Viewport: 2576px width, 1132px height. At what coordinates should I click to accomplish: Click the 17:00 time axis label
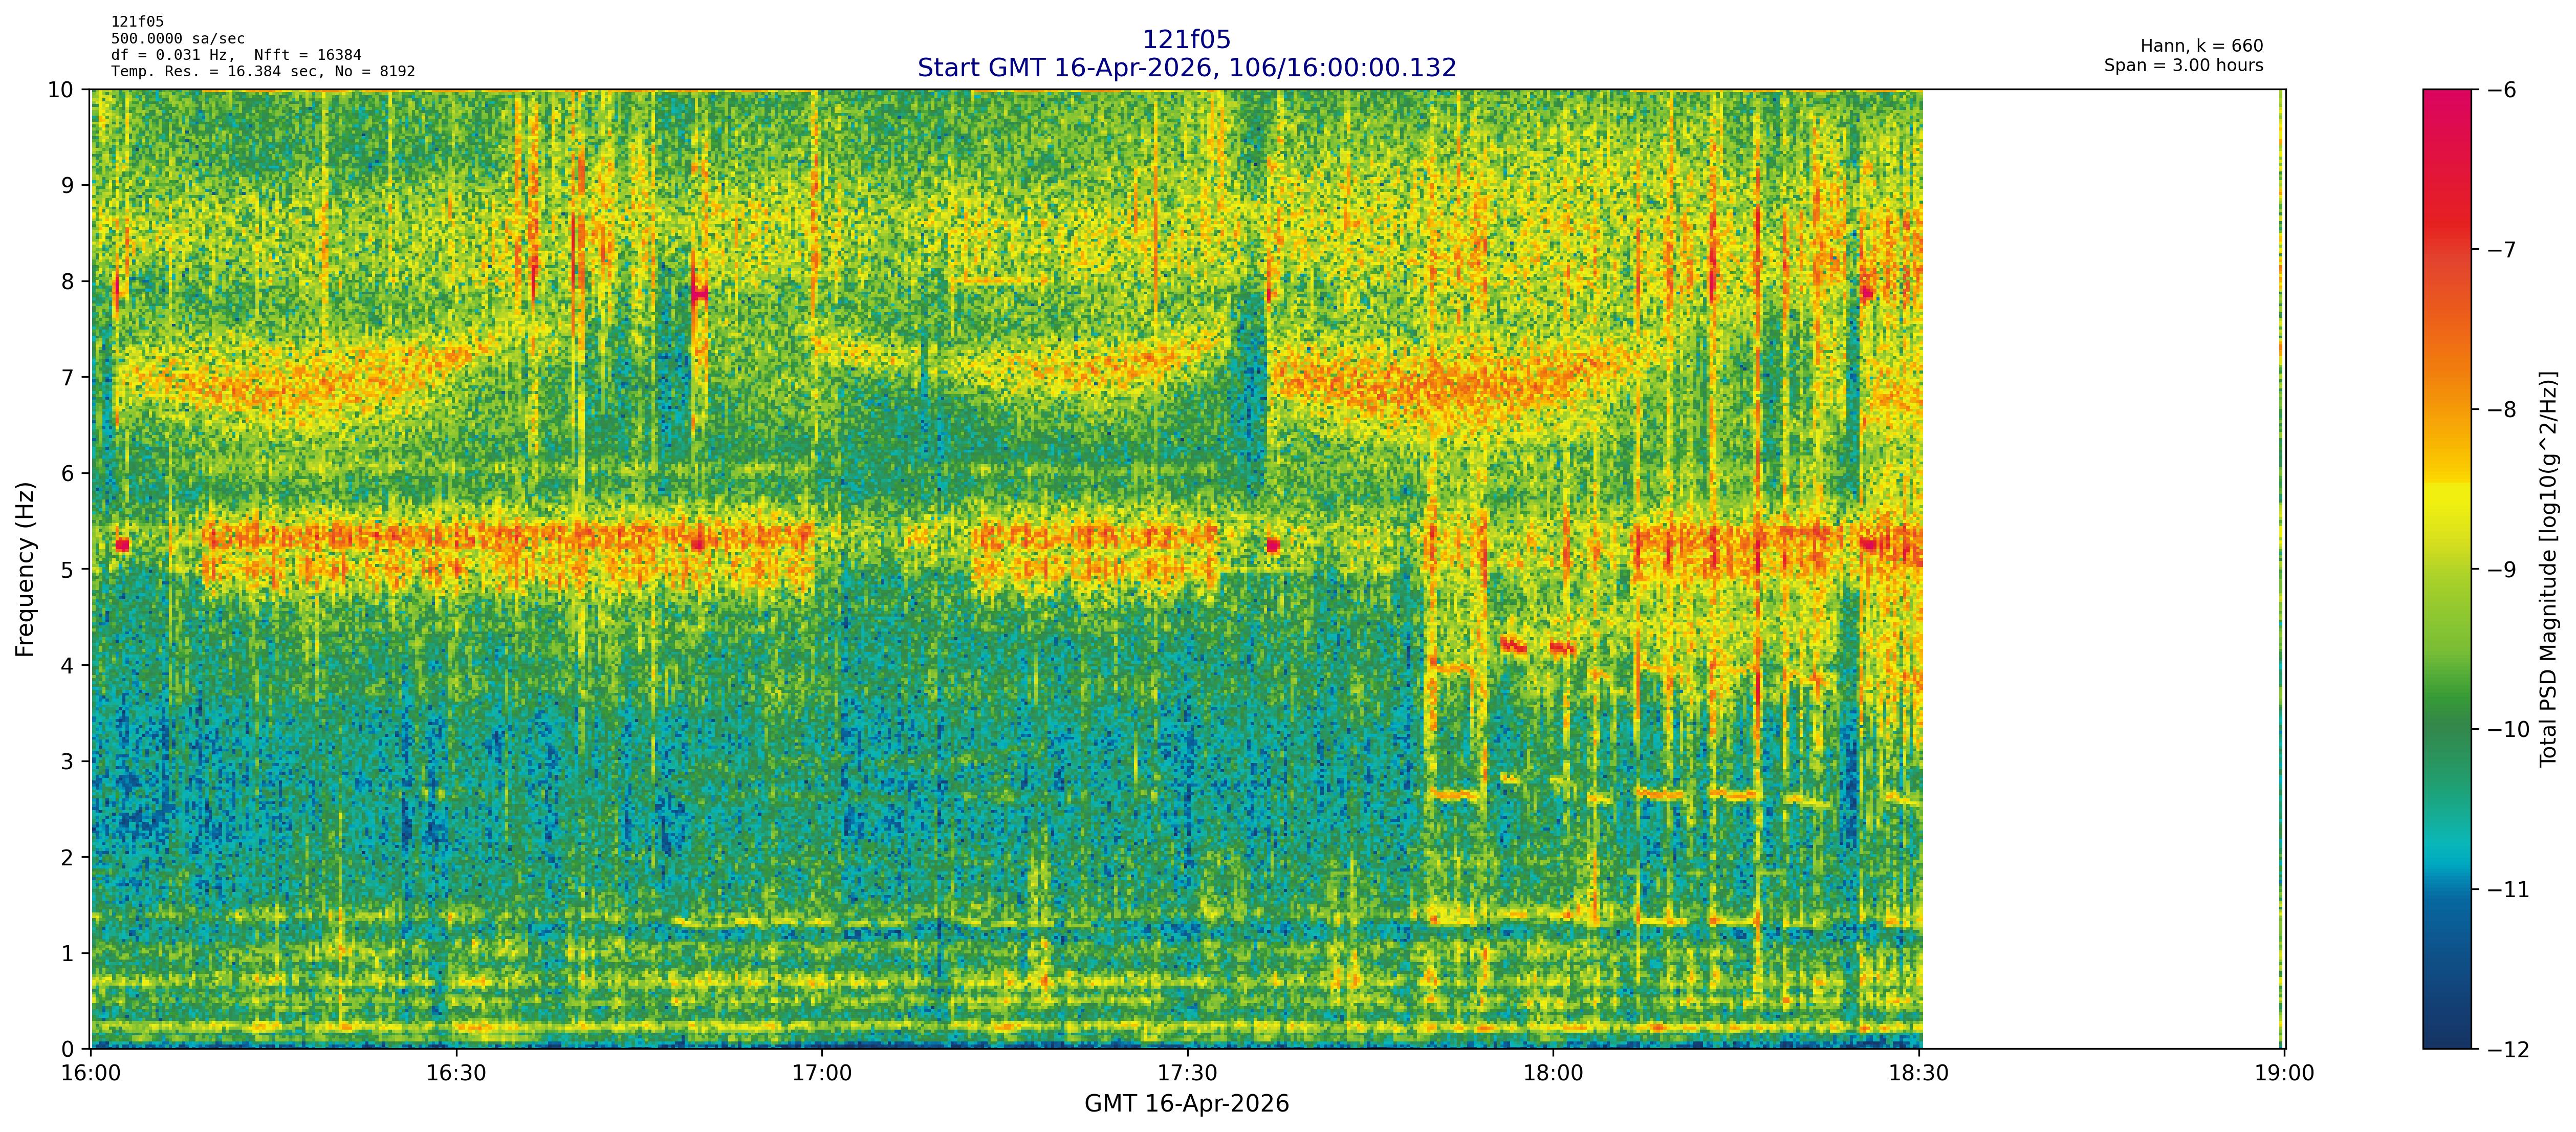(822, 1073)
